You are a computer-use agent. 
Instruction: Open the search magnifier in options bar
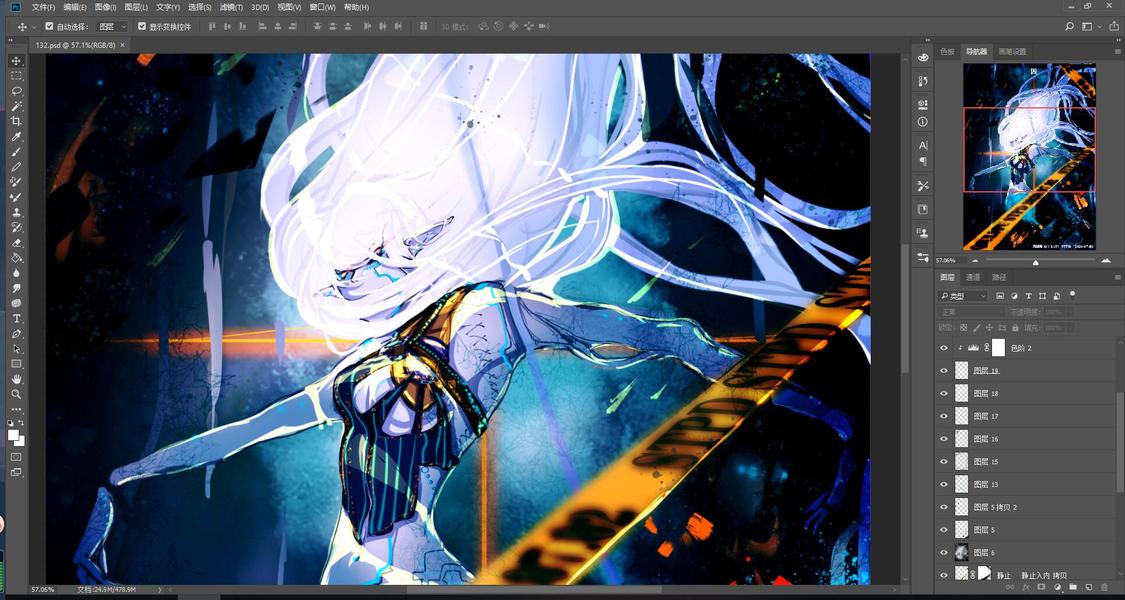(x=1069, y=27)
